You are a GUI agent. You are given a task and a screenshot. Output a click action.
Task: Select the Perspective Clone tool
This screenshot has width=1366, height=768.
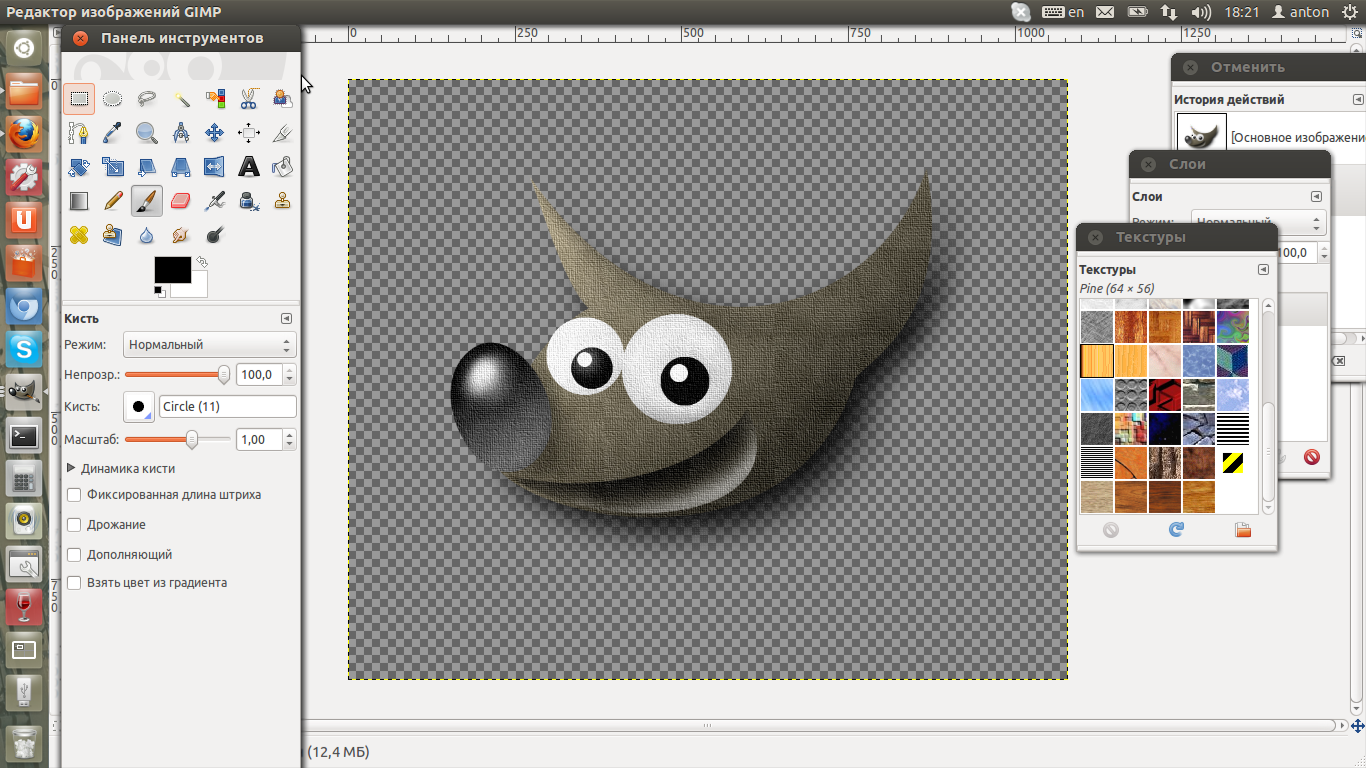click(113, 235)
